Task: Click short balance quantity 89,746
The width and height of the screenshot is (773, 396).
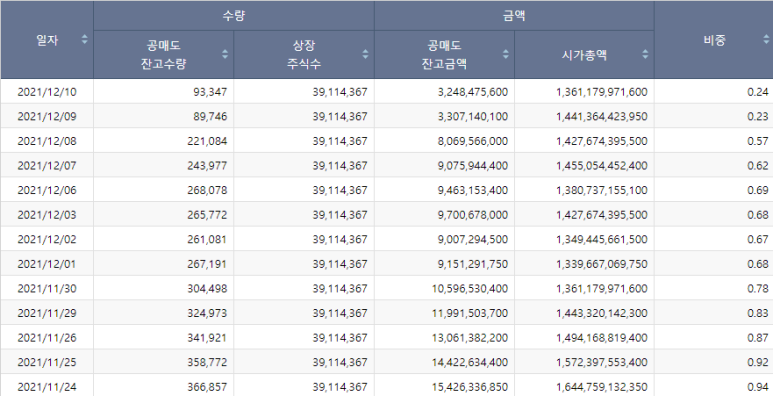Action: [210, 116]
